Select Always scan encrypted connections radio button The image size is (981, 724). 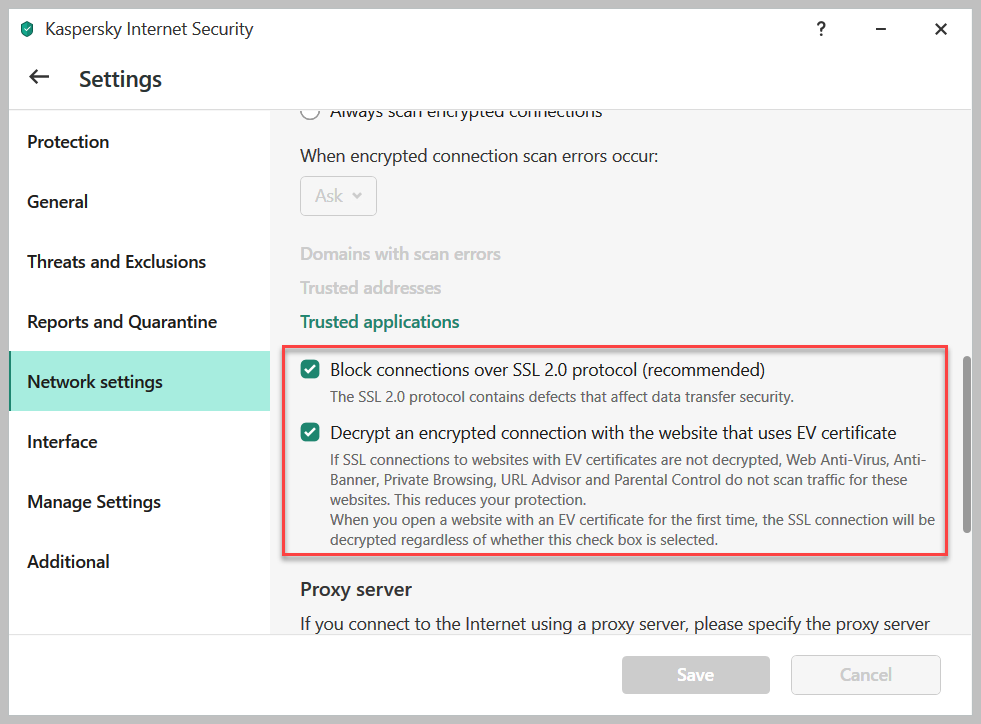(310, 113)
